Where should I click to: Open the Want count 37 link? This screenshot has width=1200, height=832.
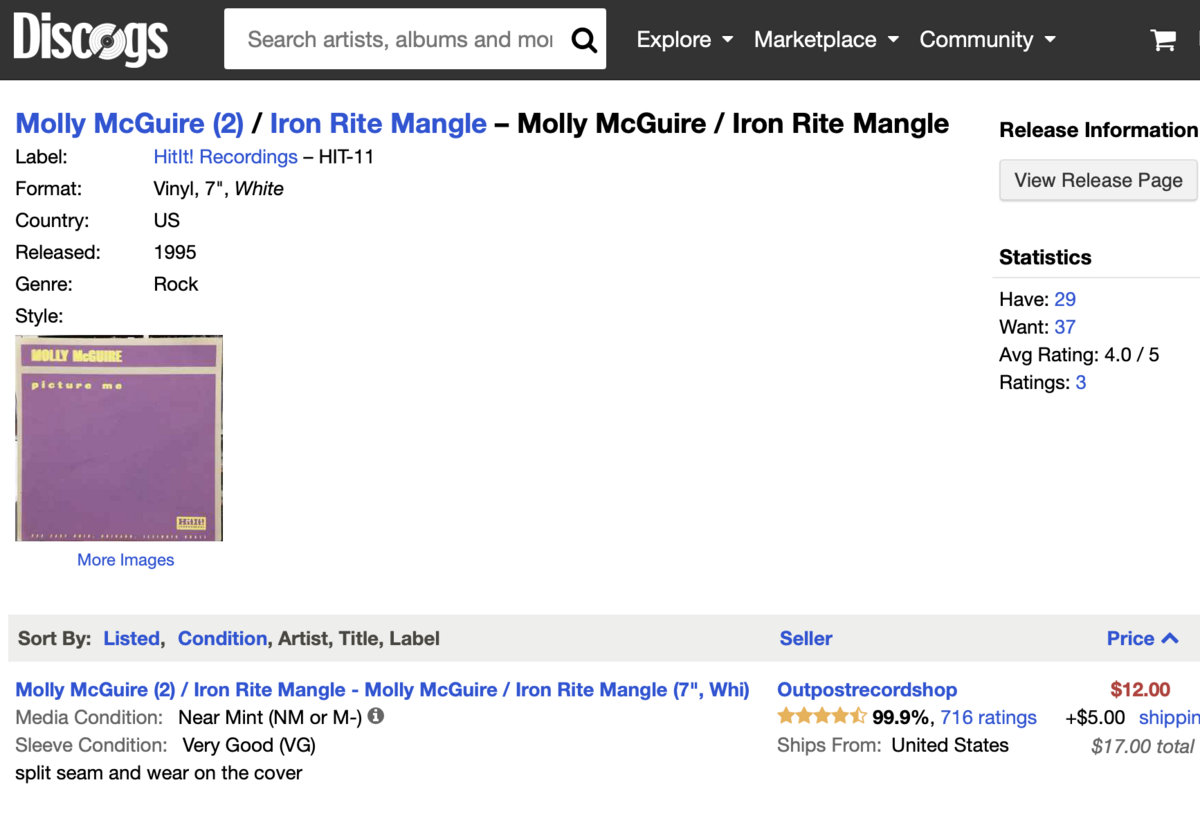tap(1064, 327)
